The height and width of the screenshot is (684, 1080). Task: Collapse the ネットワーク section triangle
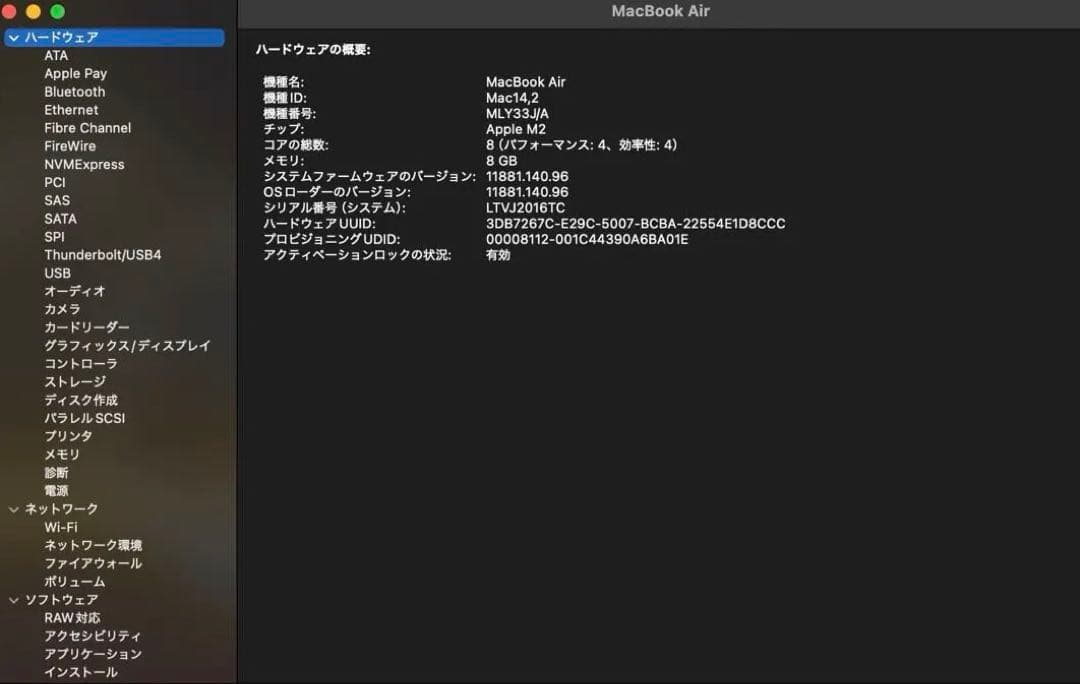[13, 508]
